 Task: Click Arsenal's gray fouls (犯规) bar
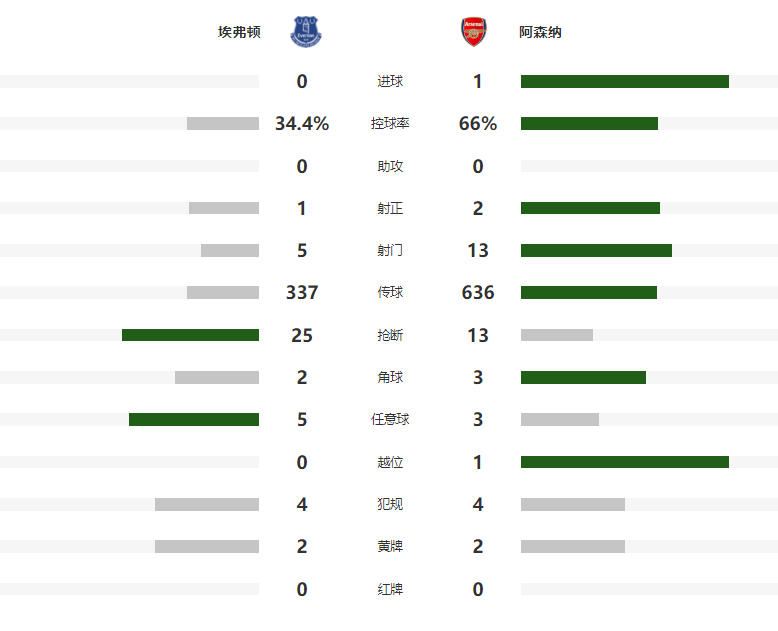point(572,504)
